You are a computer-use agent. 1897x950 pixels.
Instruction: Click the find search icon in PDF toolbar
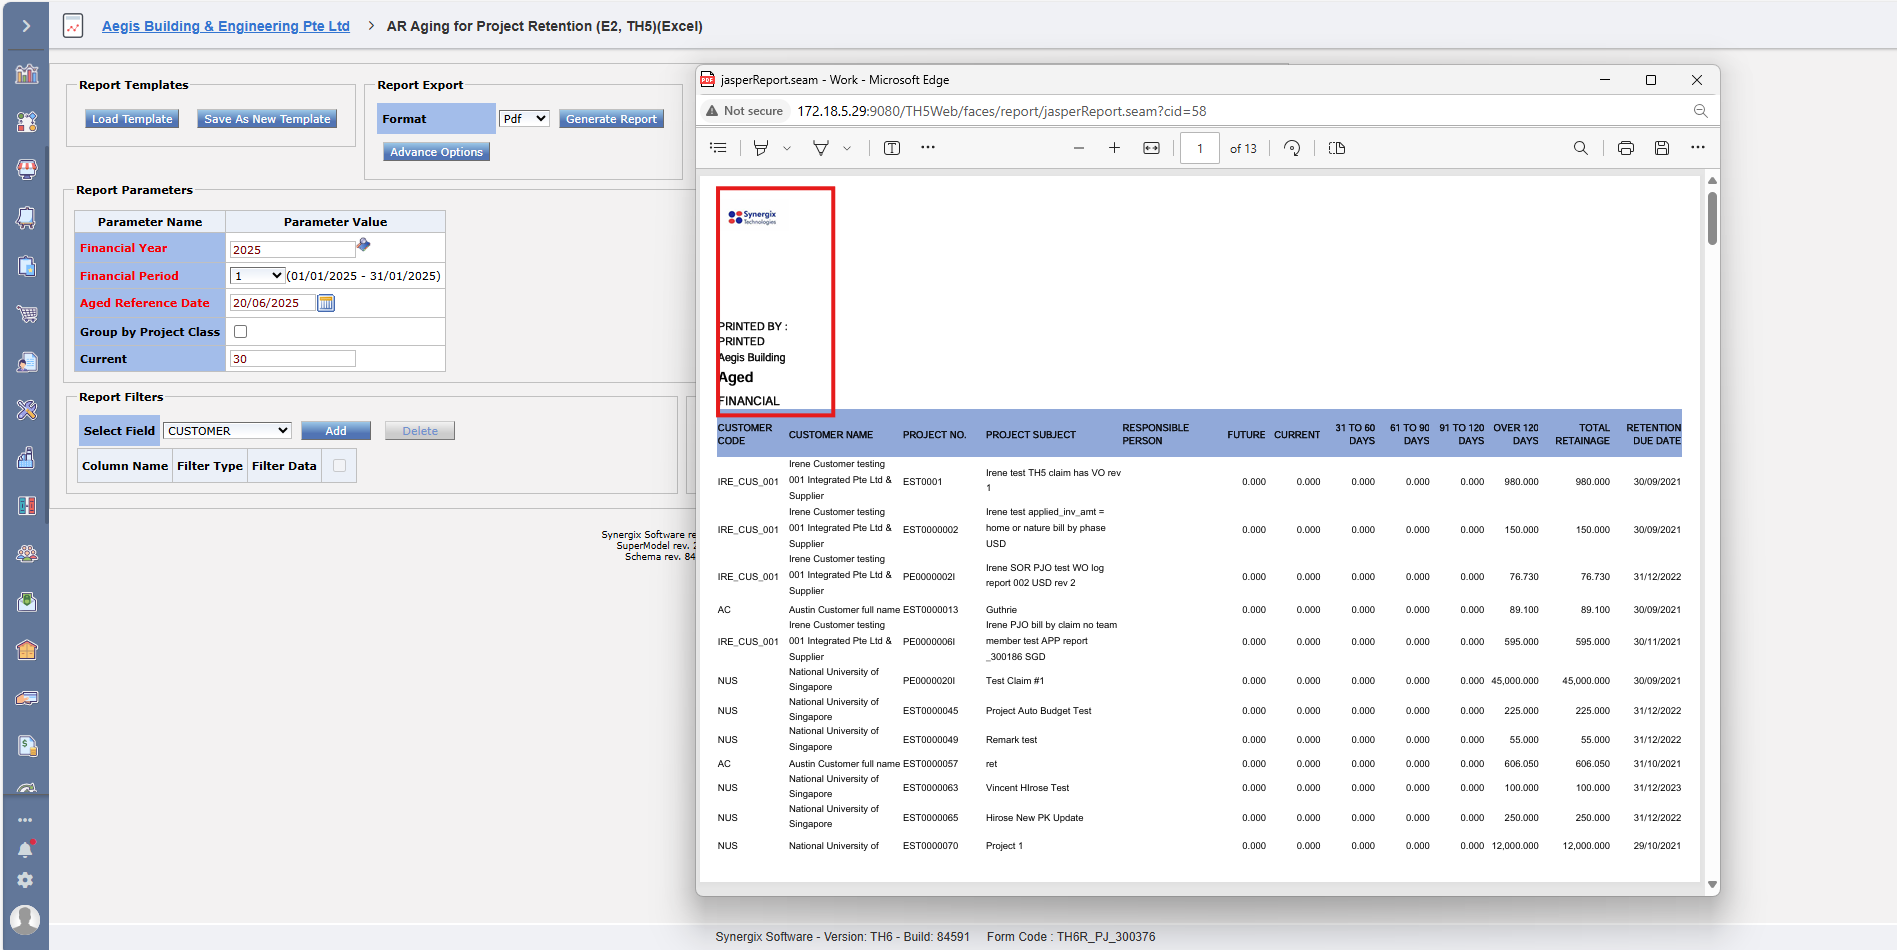click(1580, 148)
